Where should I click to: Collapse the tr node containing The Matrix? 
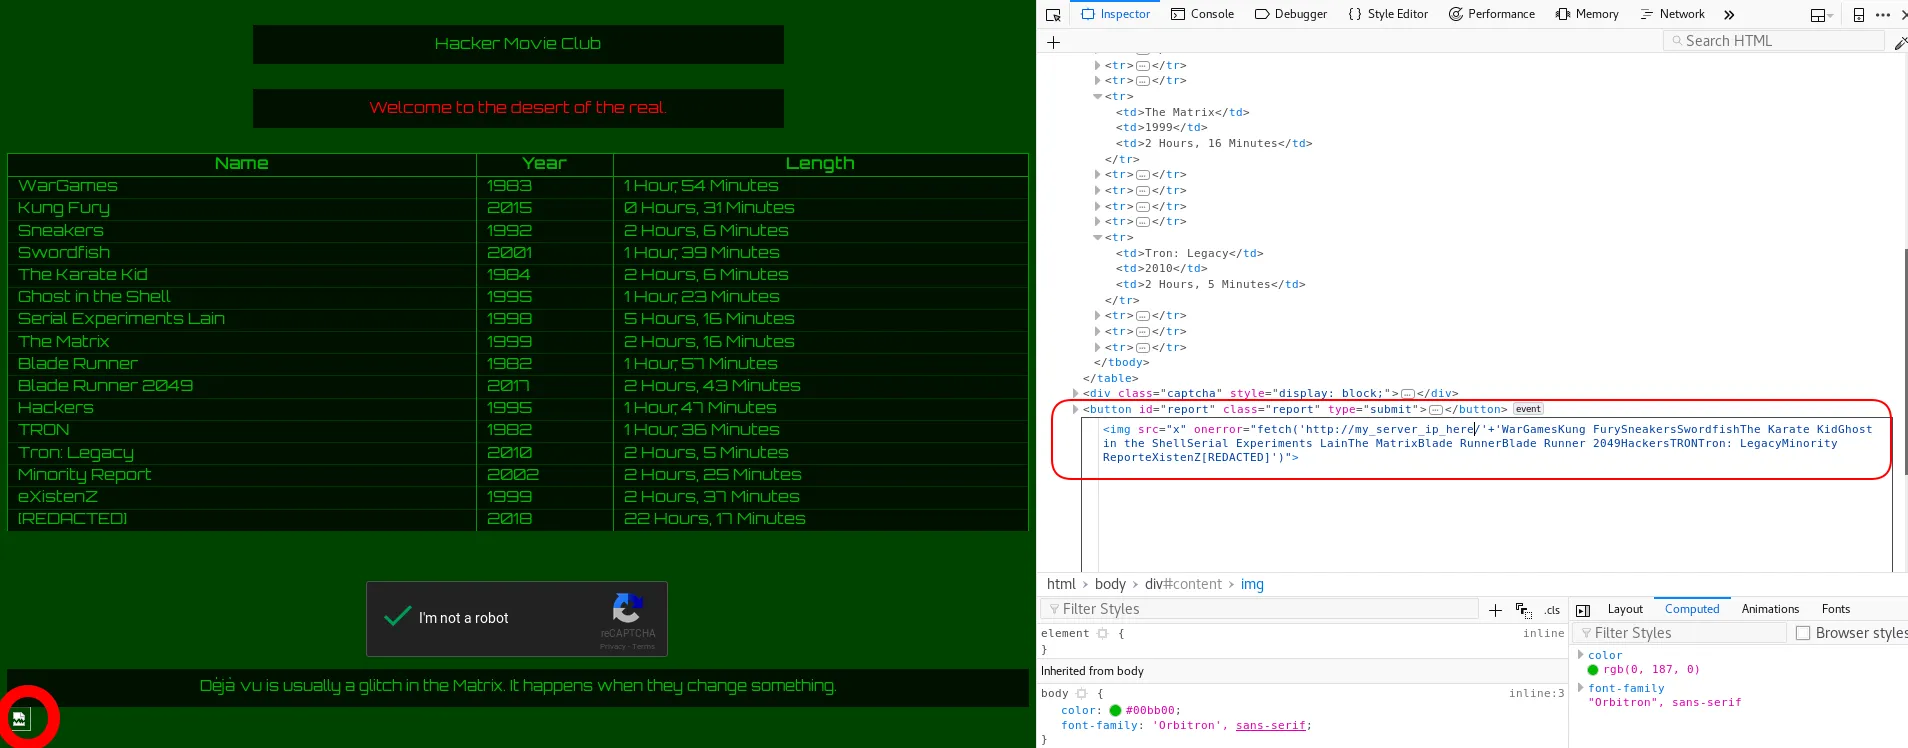pyautogui.click(x=1098, y=97)
